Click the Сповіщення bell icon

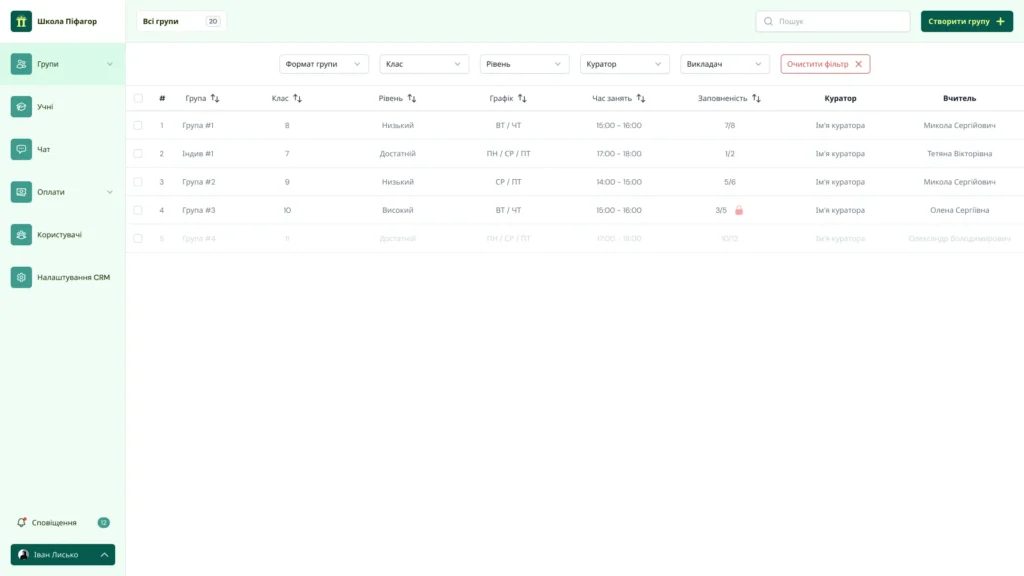tap(22, 522)
